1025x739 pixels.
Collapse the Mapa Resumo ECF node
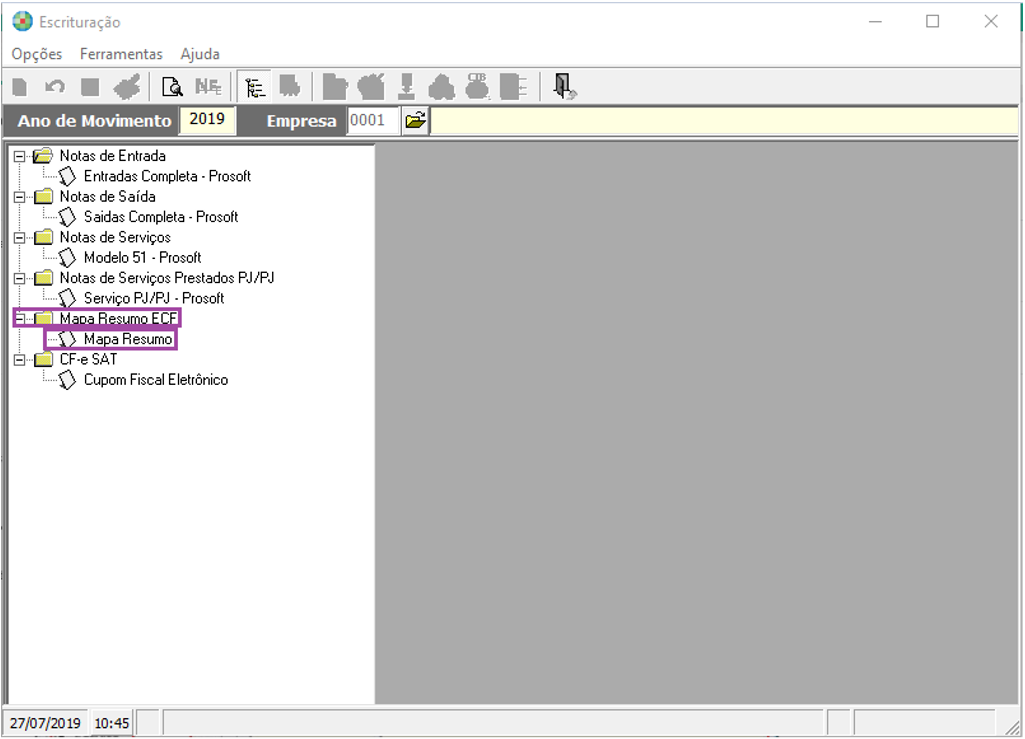(x=20, y=318)
